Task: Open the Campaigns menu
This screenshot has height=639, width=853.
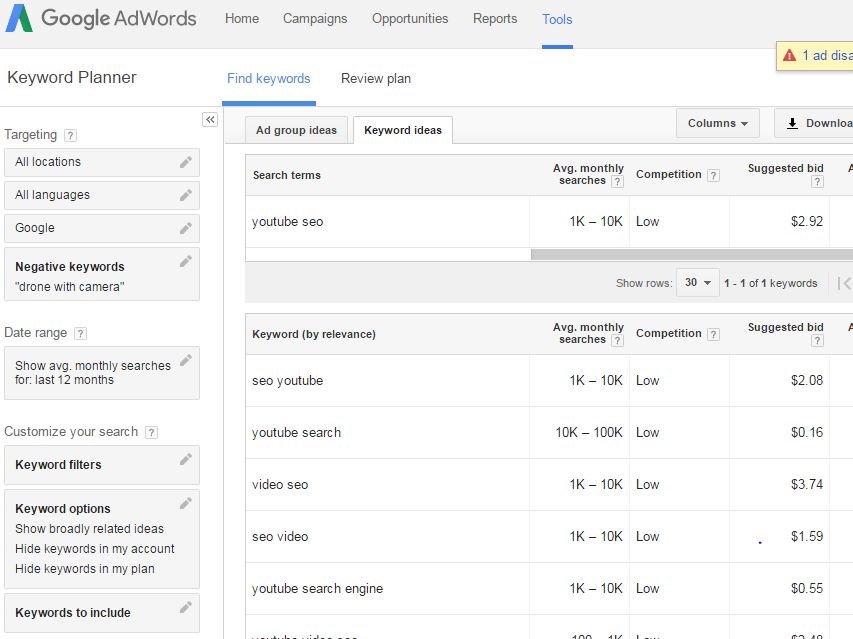Action: point(315,18)
